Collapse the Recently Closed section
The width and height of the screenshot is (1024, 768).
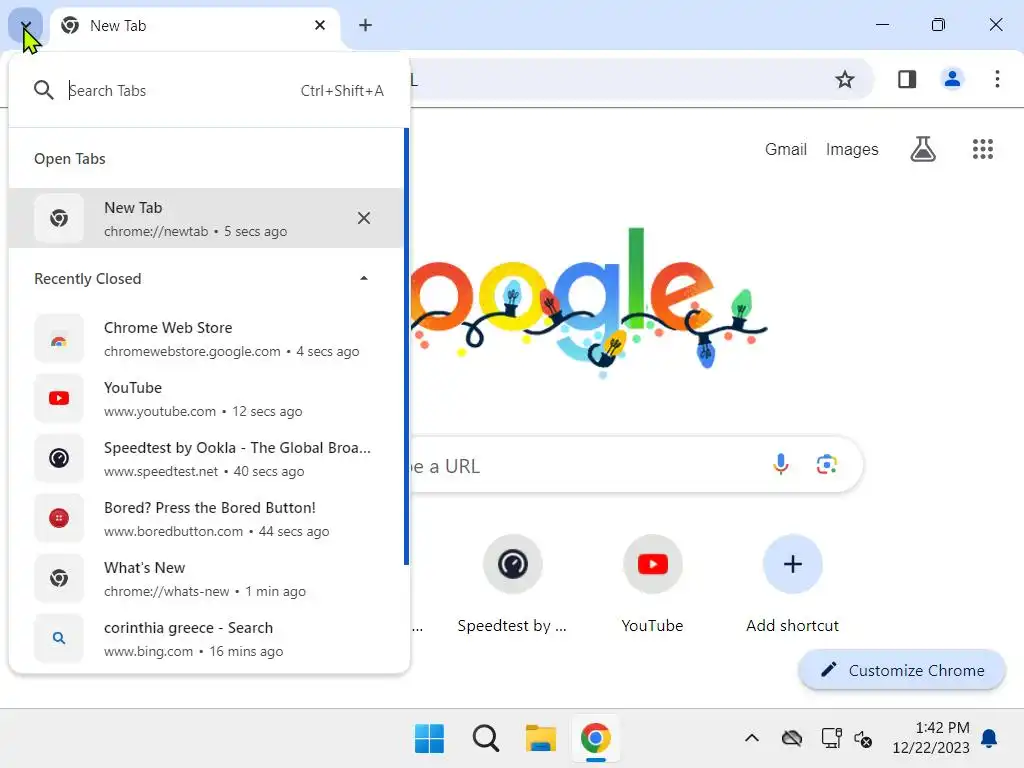(x=364, y=279)
